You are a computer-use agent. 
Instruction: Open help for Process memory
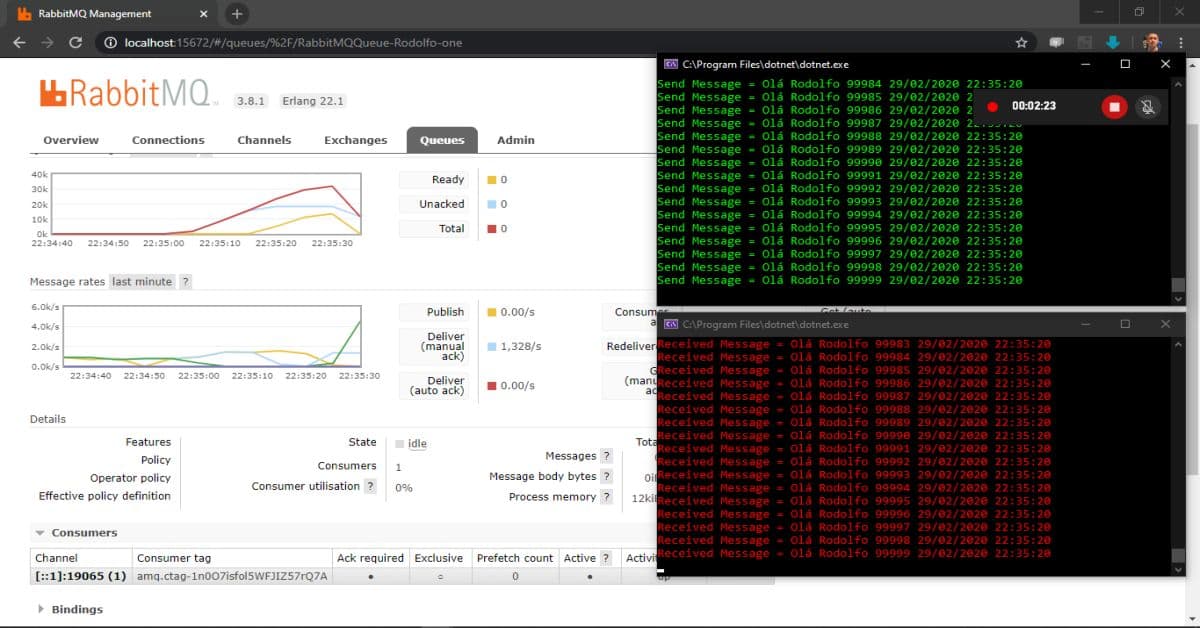point(606,496)
